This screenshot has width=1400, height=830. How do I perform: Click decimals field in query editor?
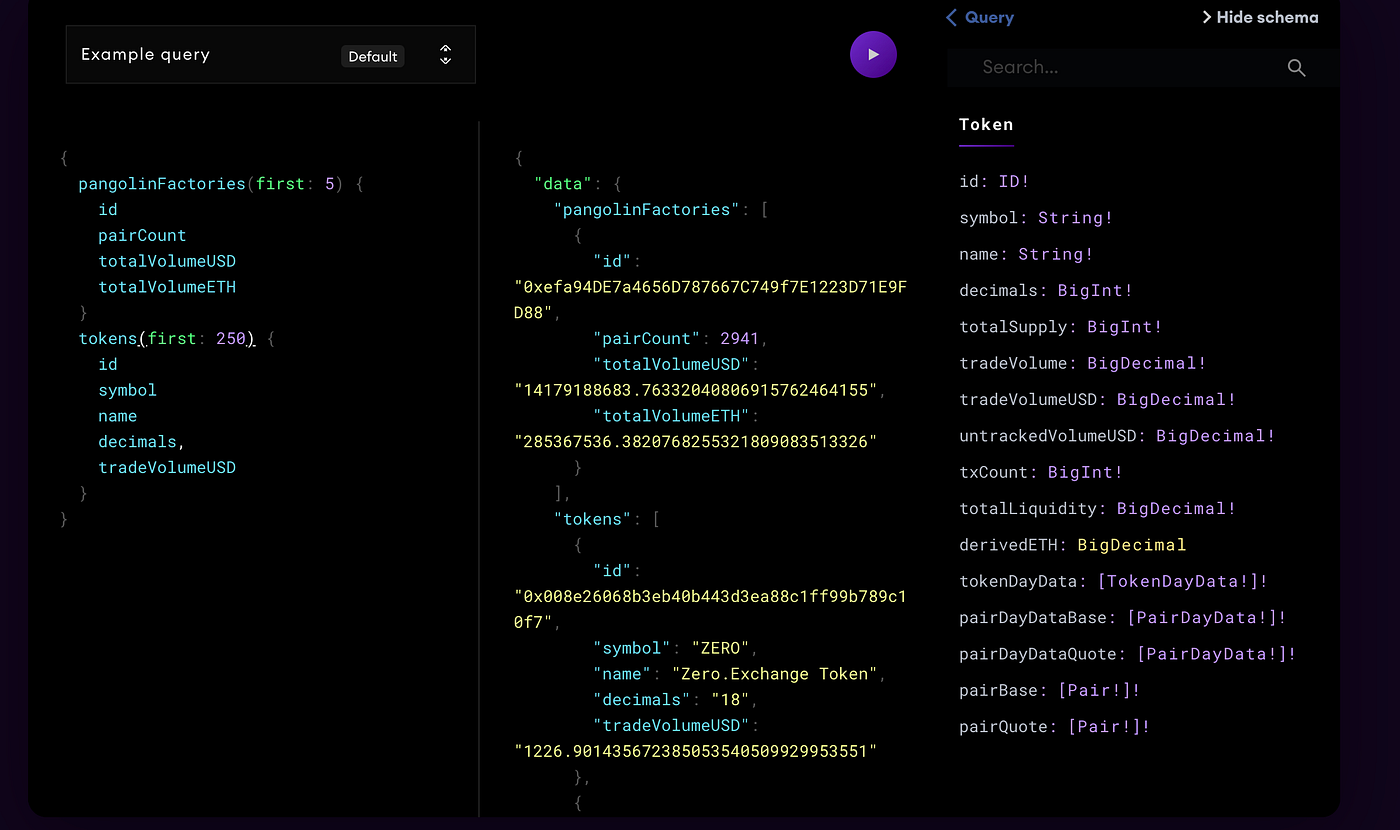click(x=137, y=442)
